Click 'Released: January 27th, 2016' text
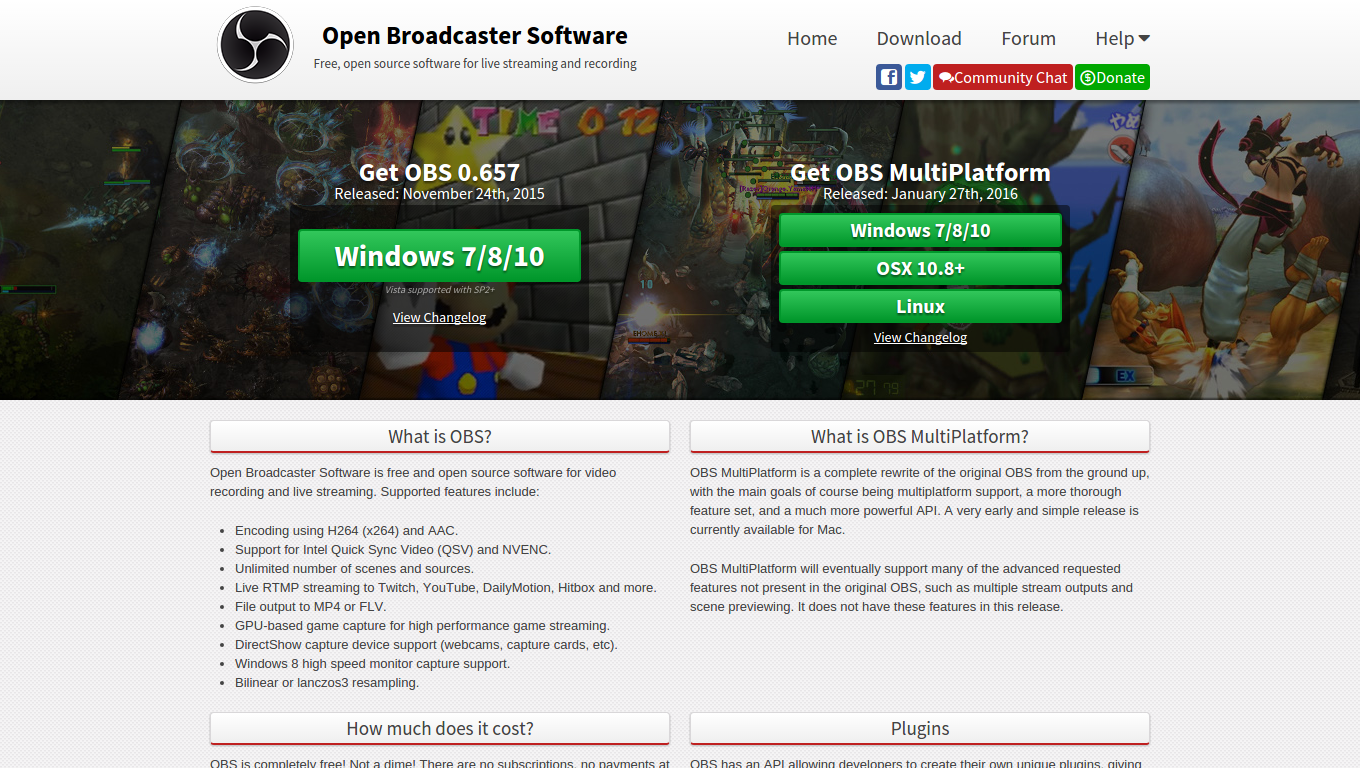The image size is (1360, 768). [x=920, y=194]
